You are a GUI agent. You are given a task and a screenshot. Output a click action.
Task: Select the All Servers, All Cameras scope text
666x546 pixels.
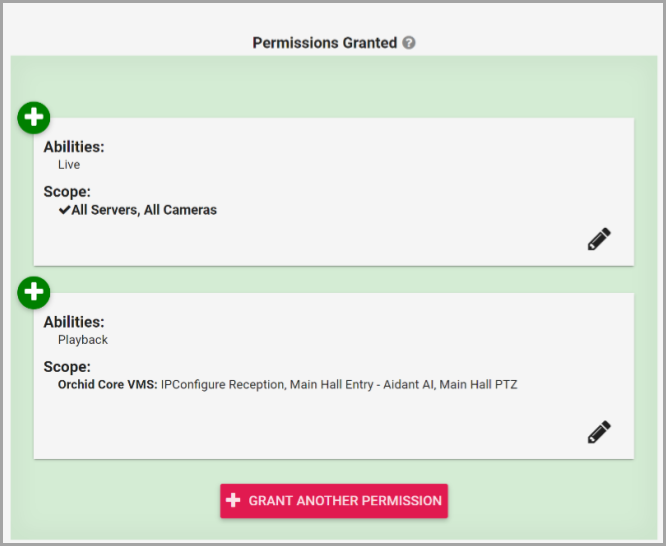pyautogui.click(x=144, y=210)
